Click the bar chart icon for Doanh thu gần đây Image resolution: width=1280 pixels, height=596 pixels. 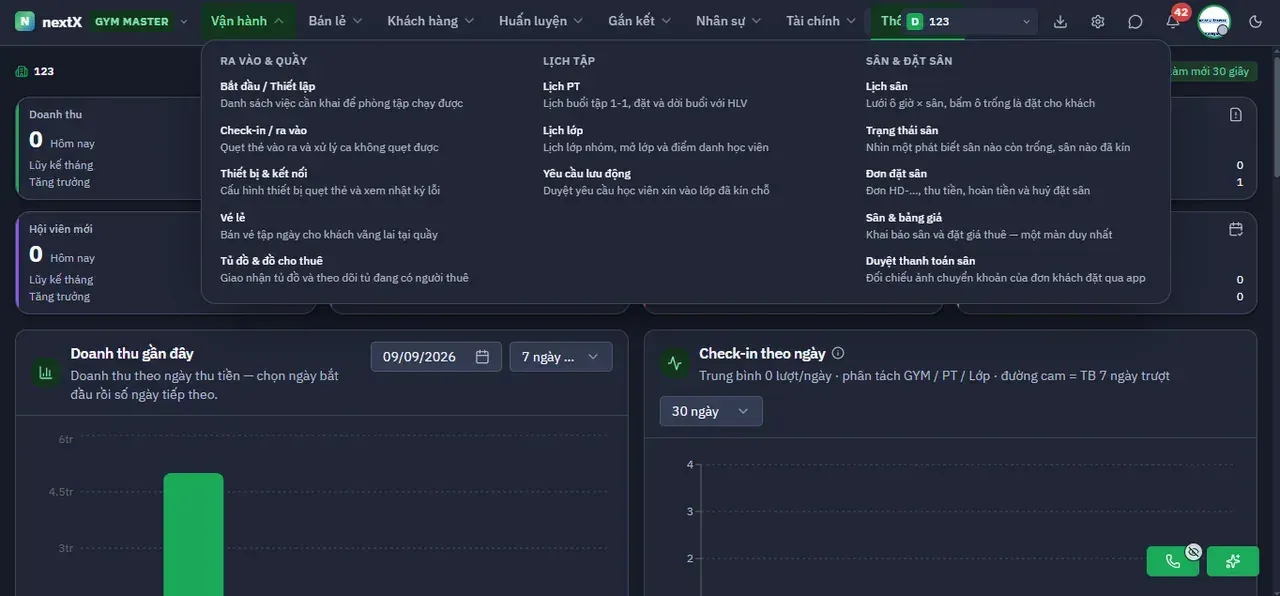[45, 373]
